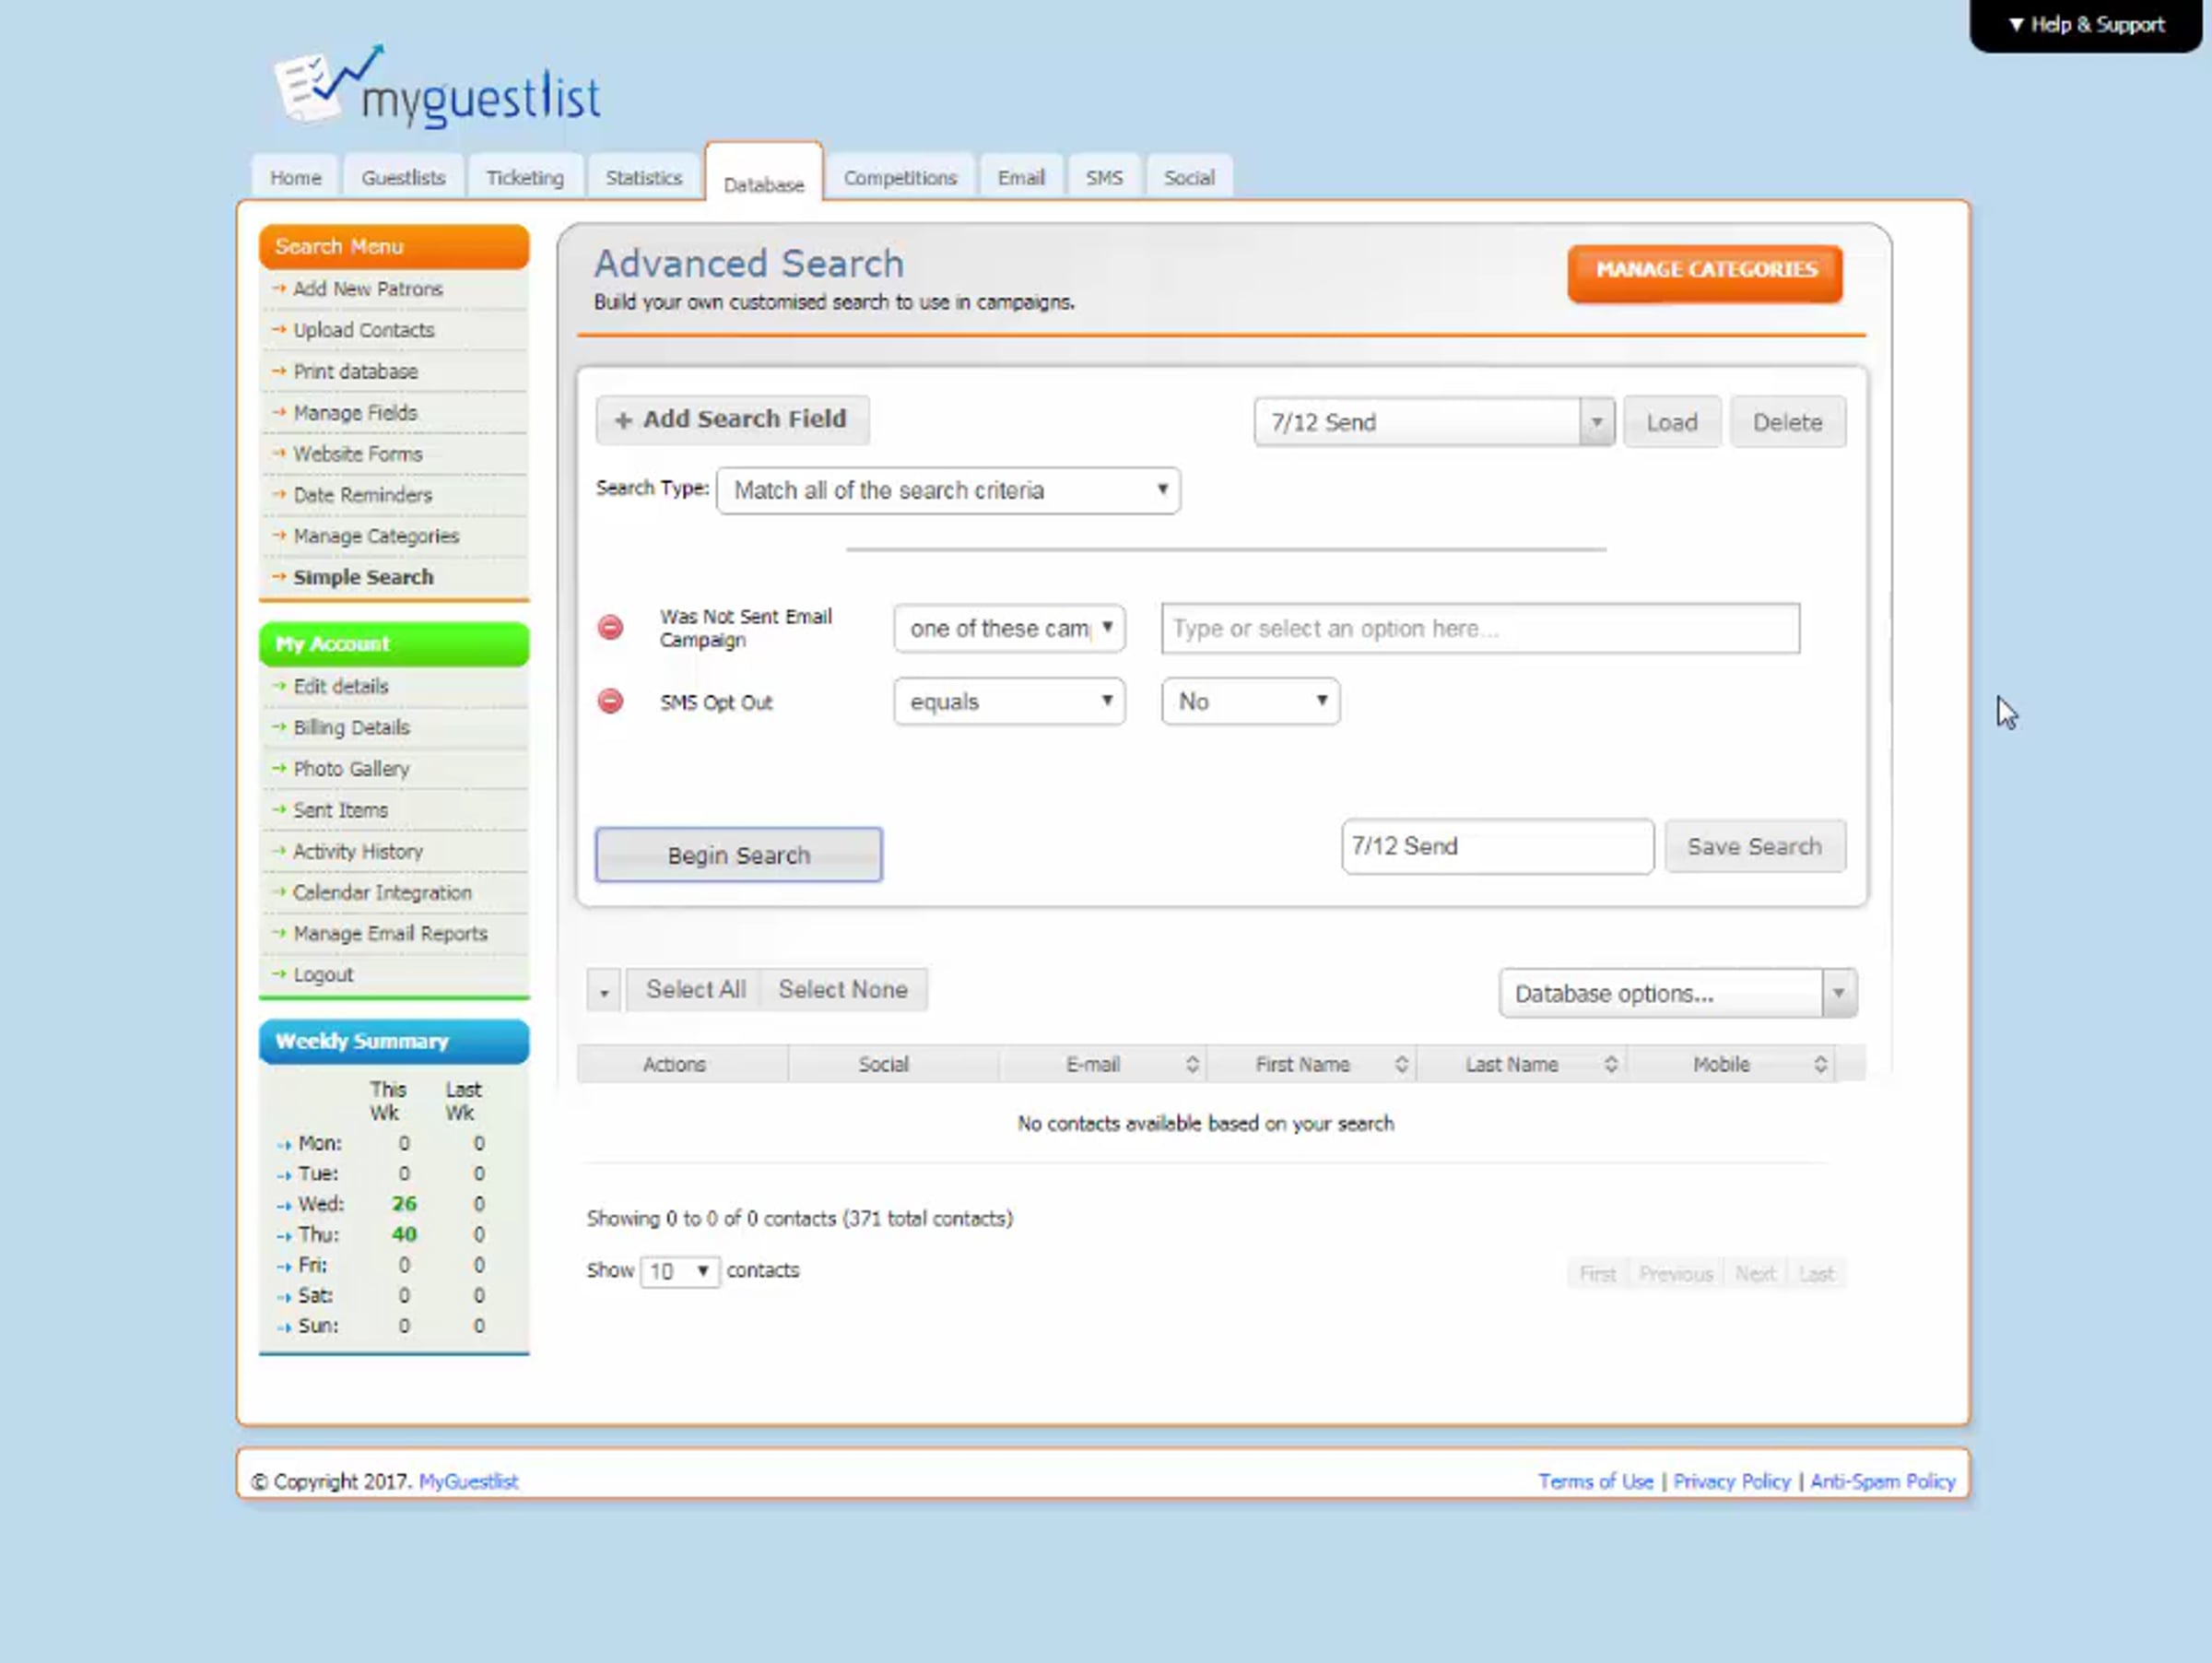Sort contacts by E-mail column arrows
Screen dimensions: 2212x1663
(1192, 1065)
